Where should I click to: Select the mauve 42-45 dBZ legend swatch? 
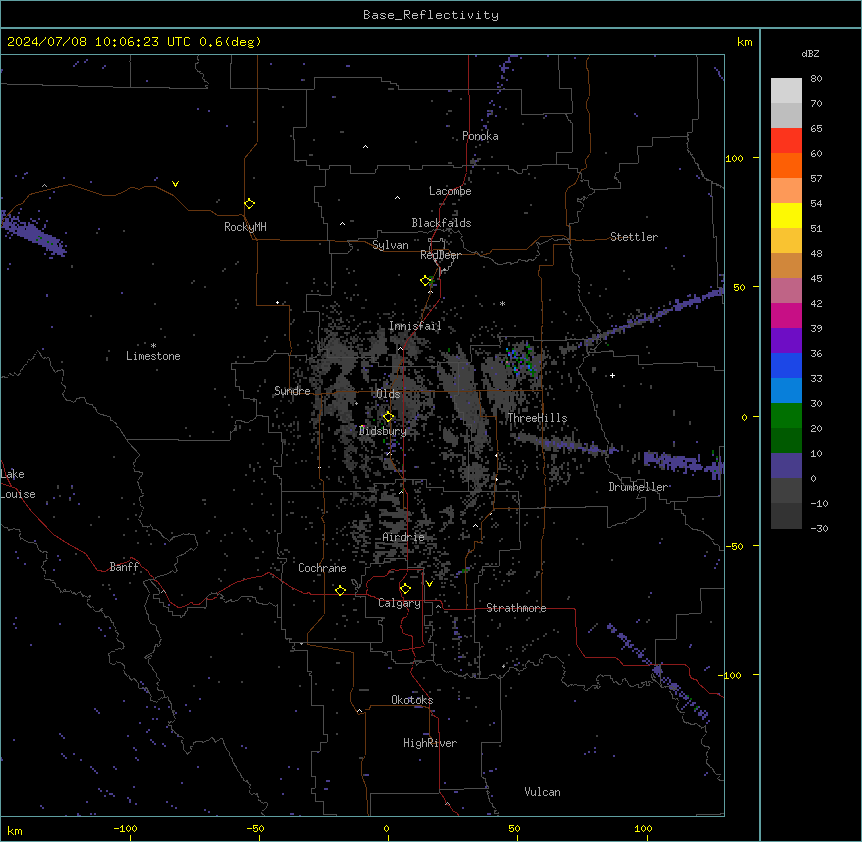786,291
